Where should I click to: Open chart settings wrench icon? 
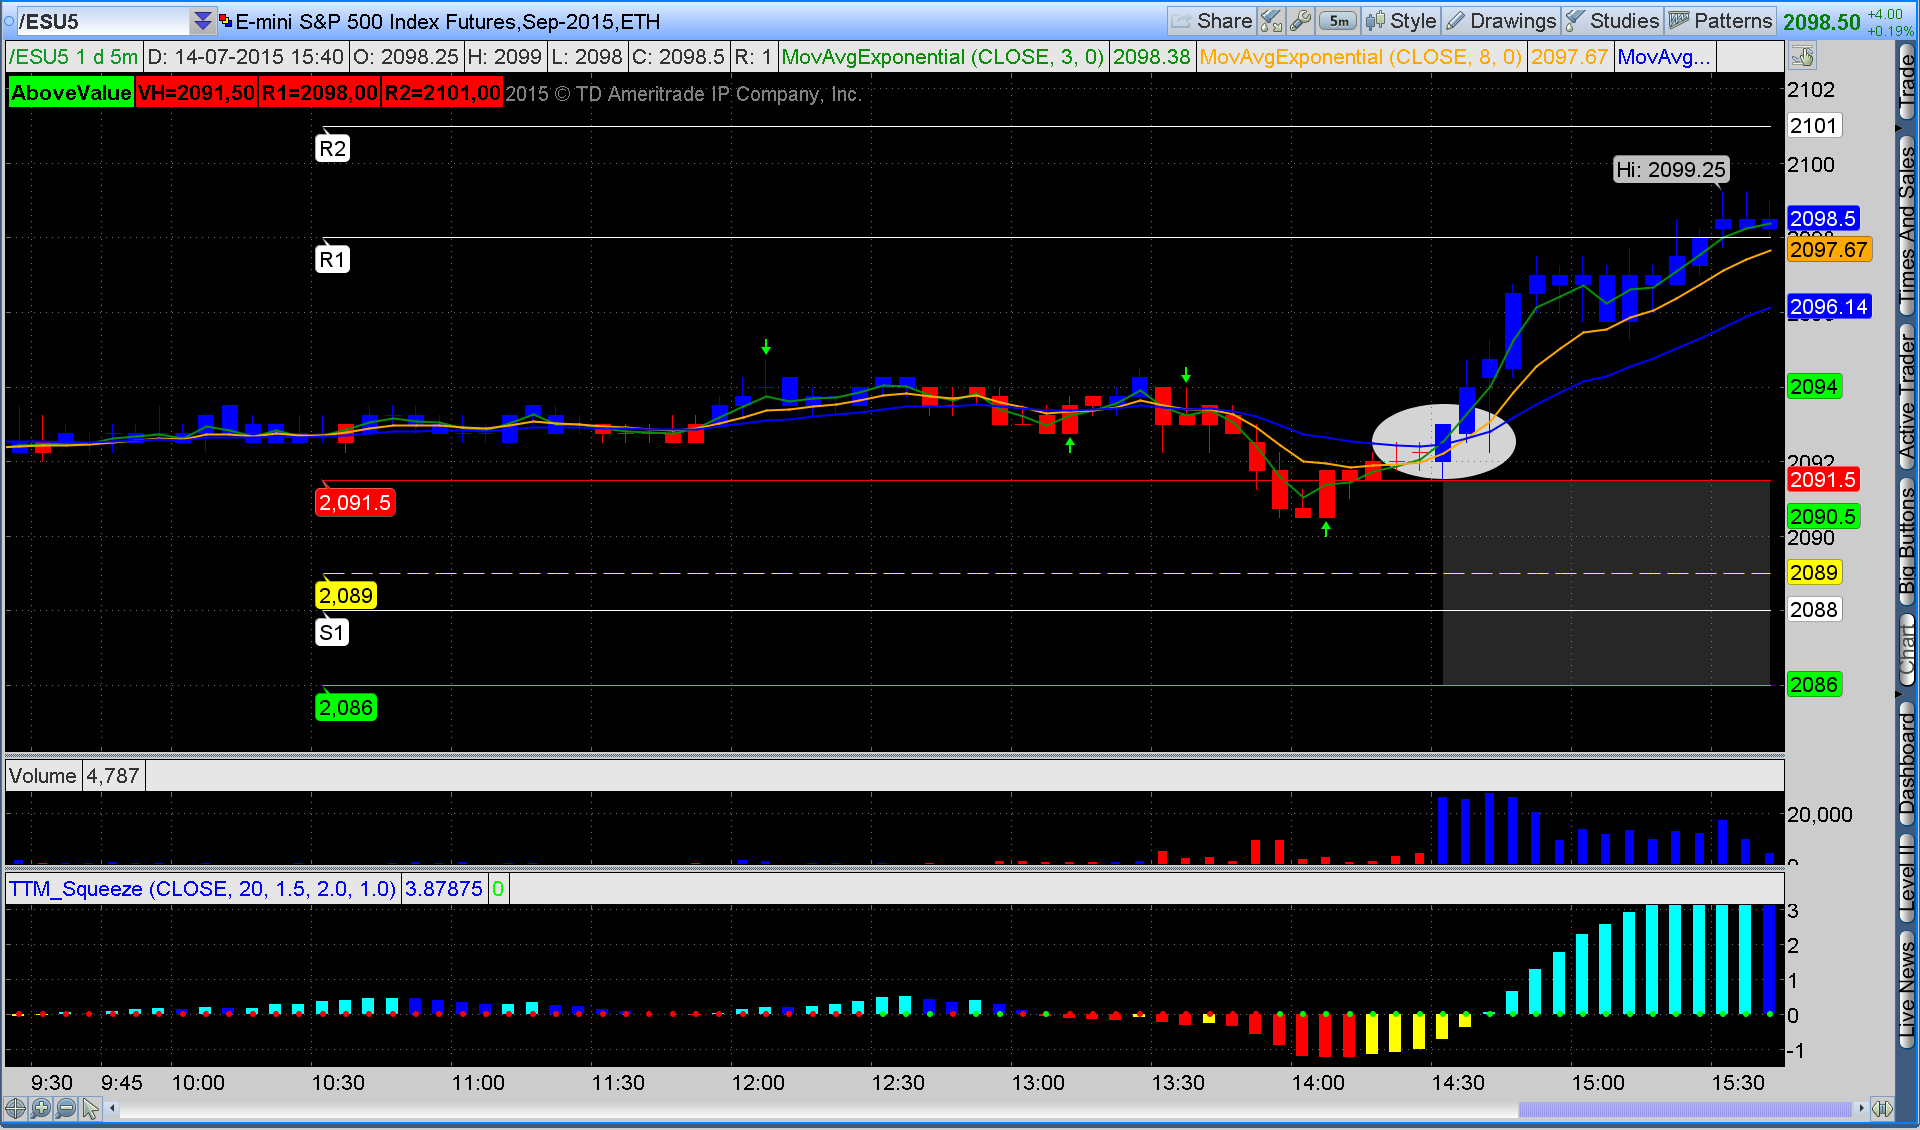1300,21
